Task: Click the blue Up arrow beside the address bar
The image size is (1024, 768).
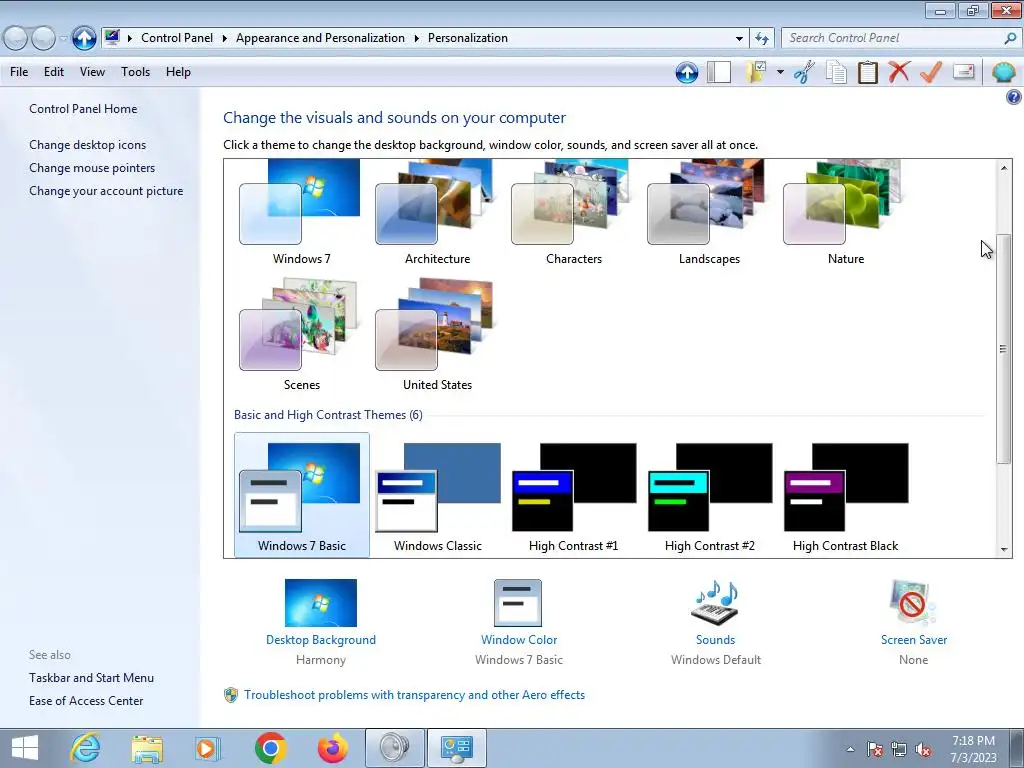Action: click(84, 38)
